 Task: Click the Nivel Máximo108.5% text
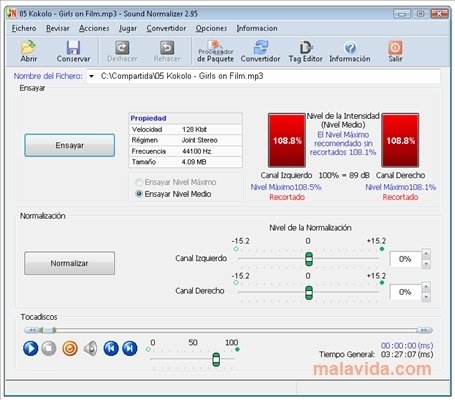(x=286, y=187)
